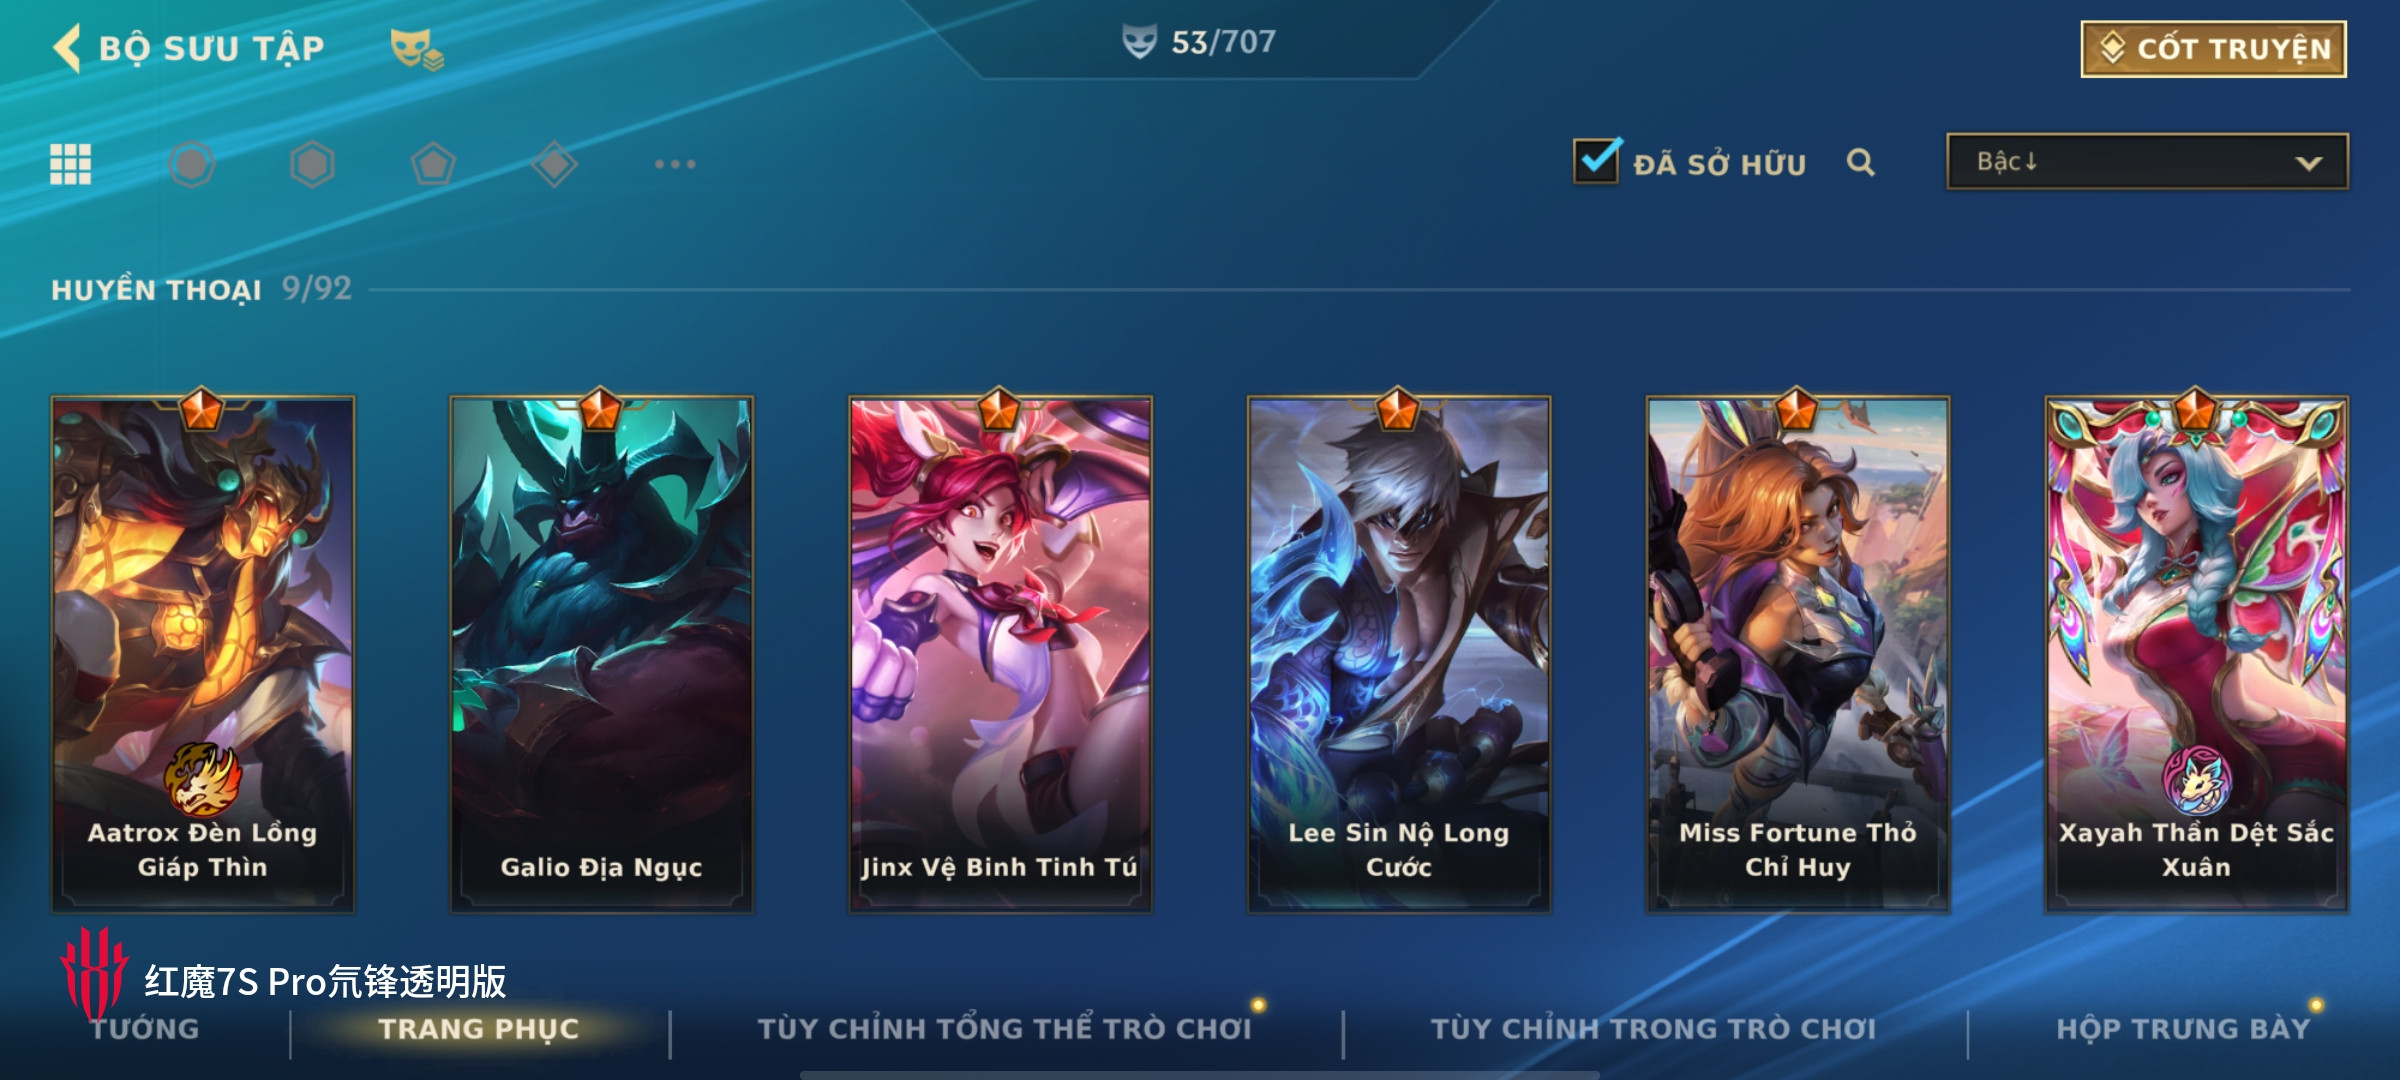Select the first circular hexagon rarity filter
Screen dimensions: 2400x1080
[192, 164]
